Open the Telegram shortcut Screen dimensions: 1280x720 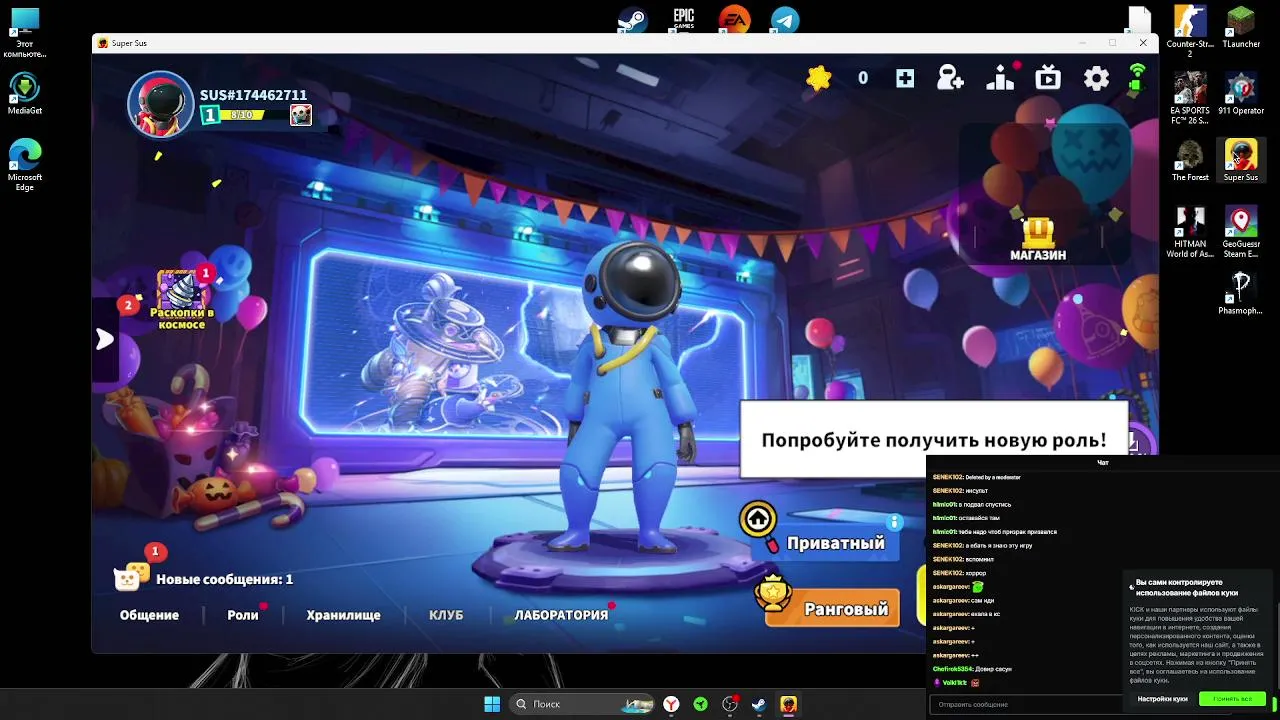pyautogui.click(x=785, y=20)
